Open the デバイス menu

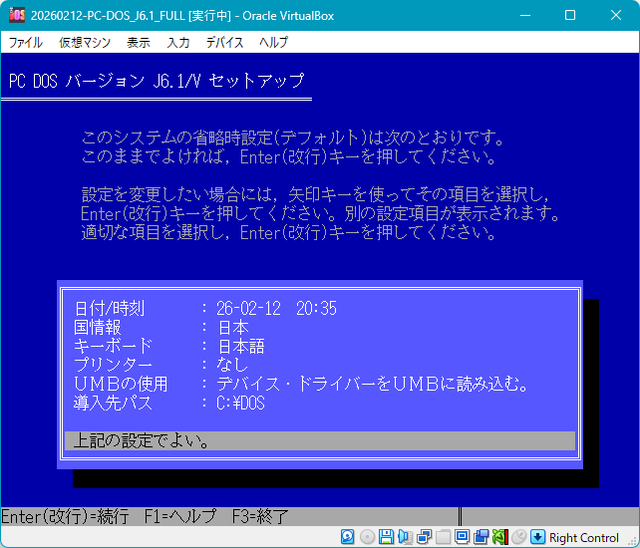[224, 43]
